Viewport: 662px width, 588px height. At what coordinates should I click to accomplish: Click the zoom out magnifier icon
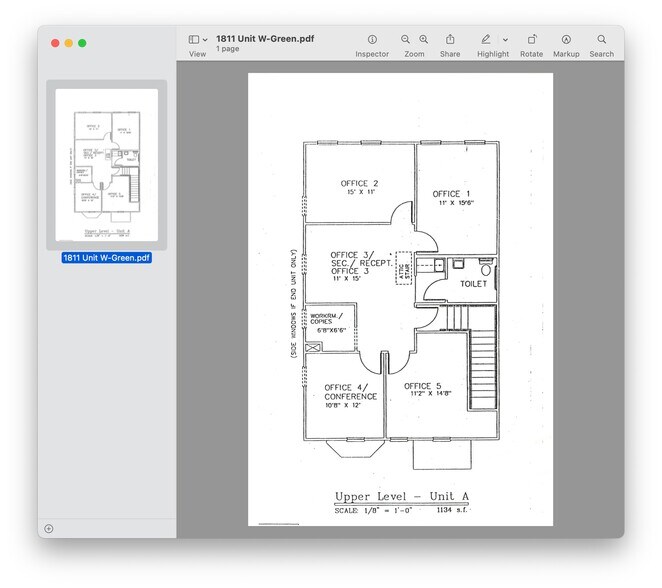(406, 40)
